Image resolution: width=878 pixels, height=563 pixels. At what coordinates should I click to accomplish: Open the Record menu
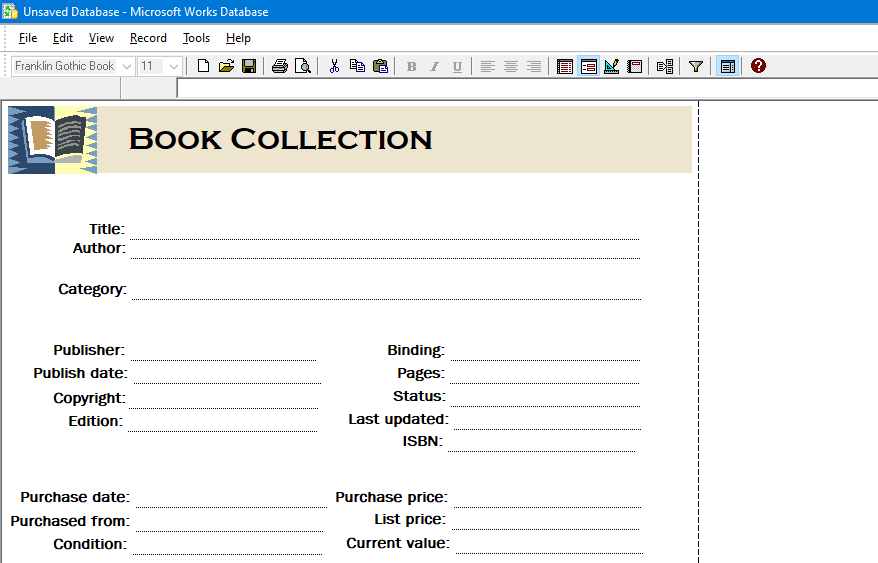point(148,38)
